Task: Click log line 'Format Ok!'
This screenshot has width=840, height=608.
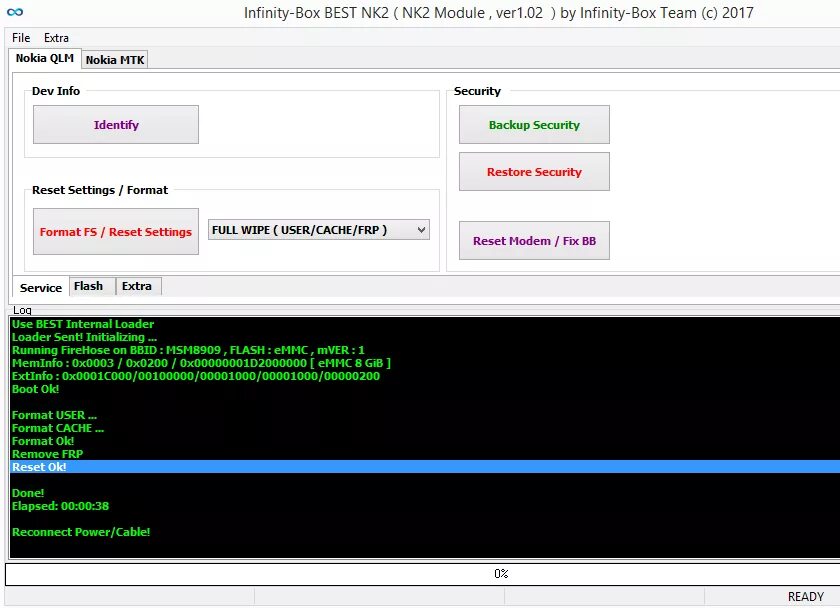Action: [43, 441]
